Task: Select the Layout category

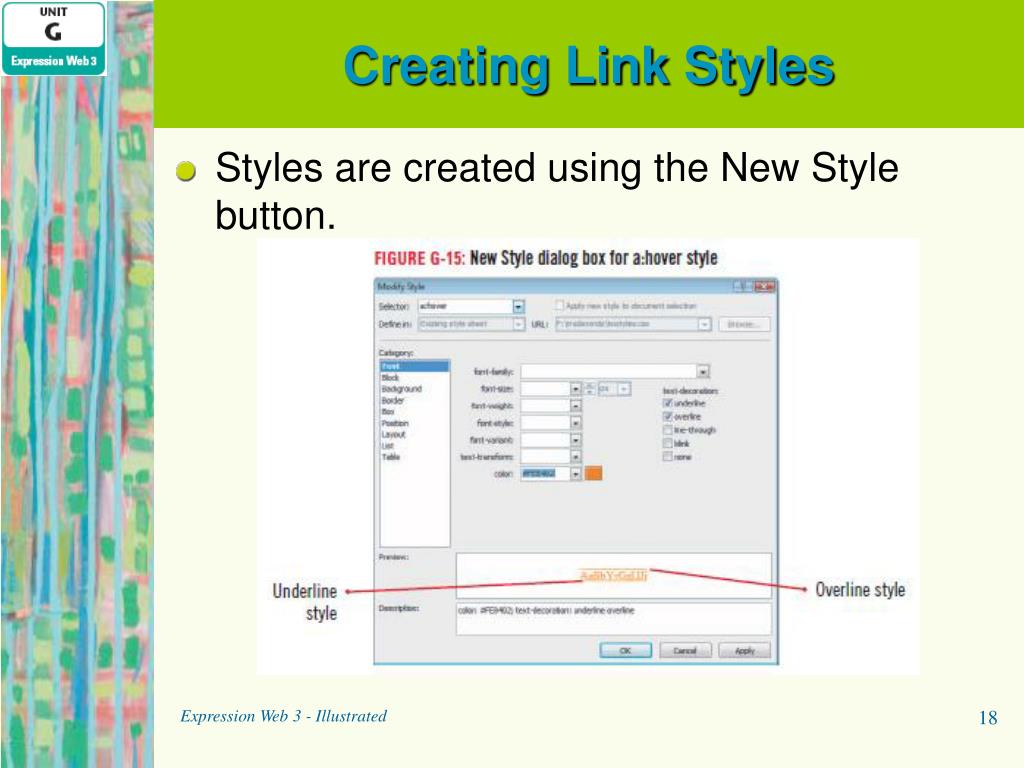Action: (x=394, y=434)
